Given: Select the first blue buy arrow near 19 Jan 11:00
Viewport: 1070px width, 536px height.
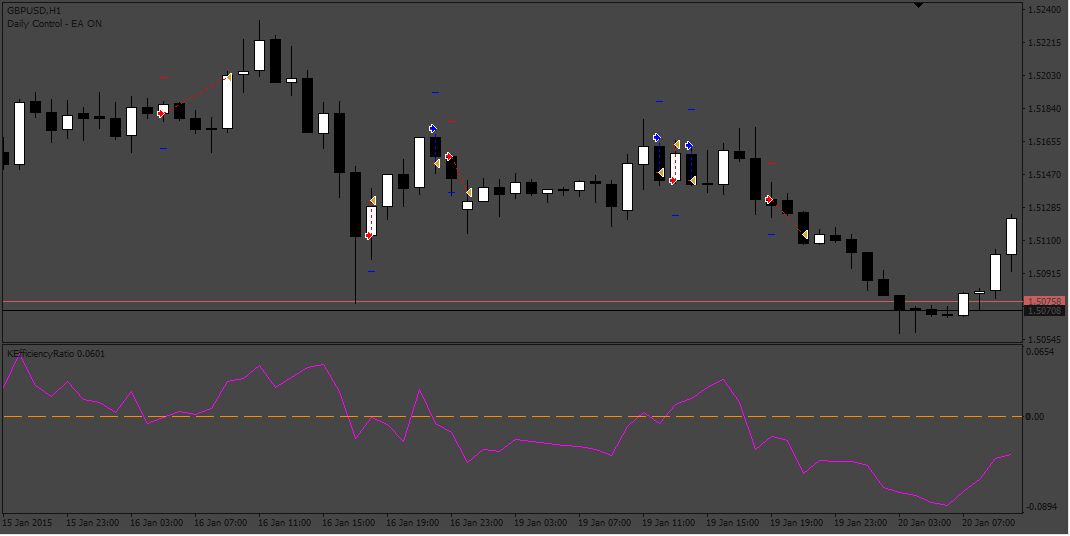Looking at the screenshot, I should 656,137.
